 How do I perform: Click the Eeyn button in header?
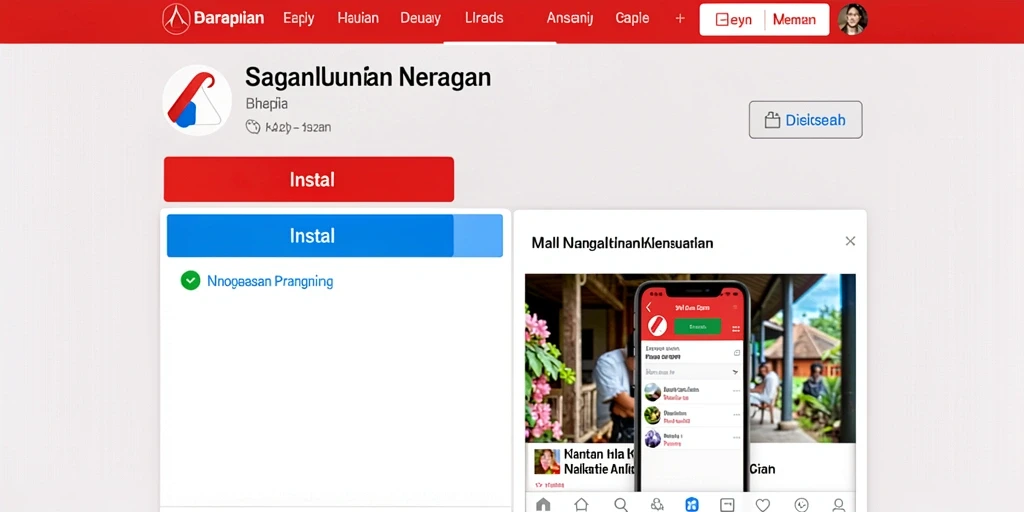click(733, 20)
